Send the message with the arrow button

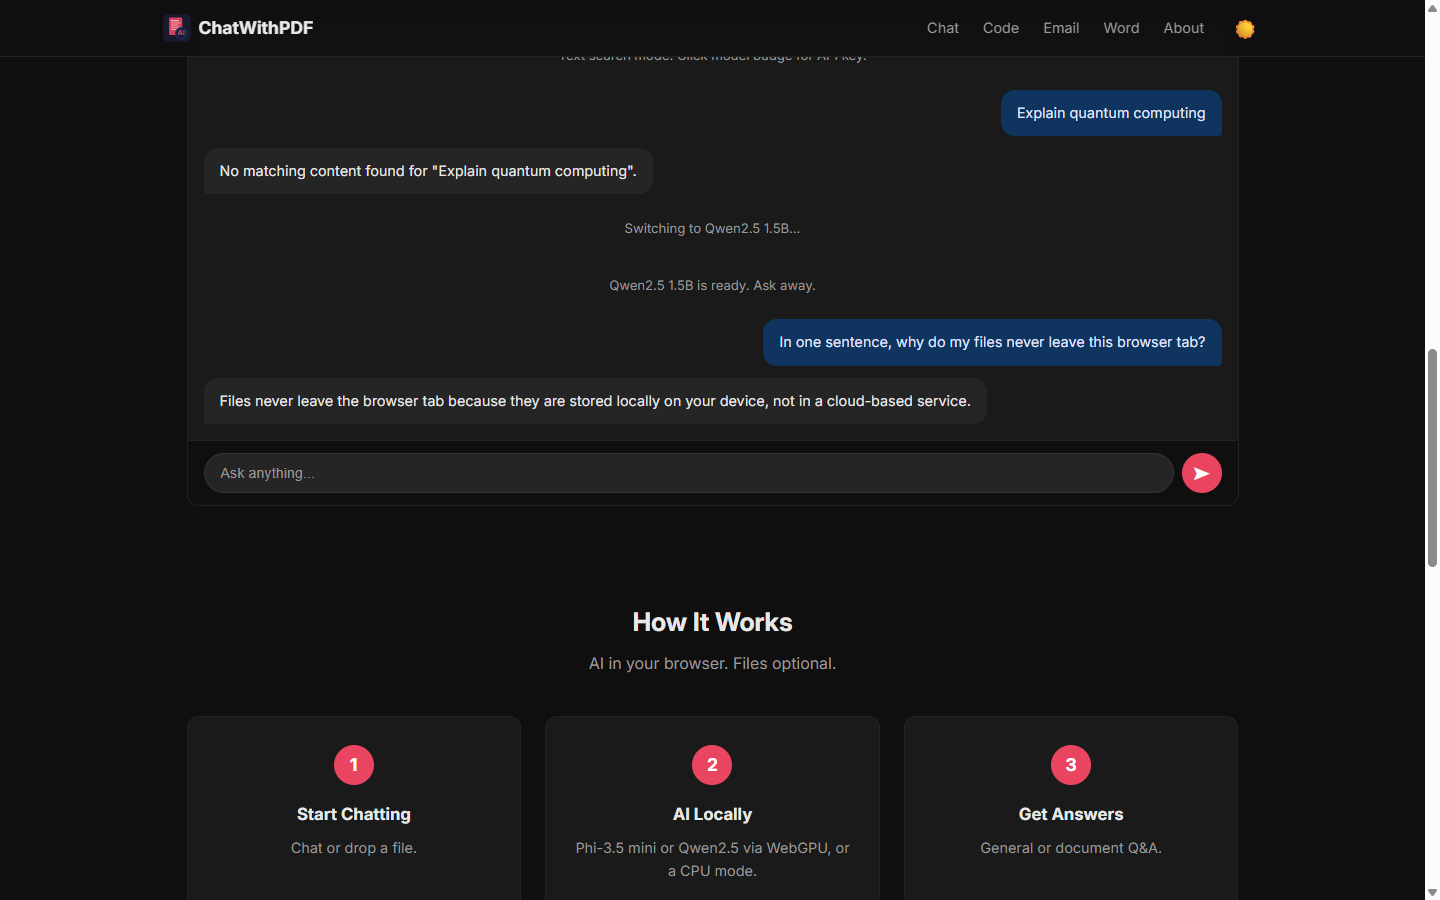(x=1202, y=473)
